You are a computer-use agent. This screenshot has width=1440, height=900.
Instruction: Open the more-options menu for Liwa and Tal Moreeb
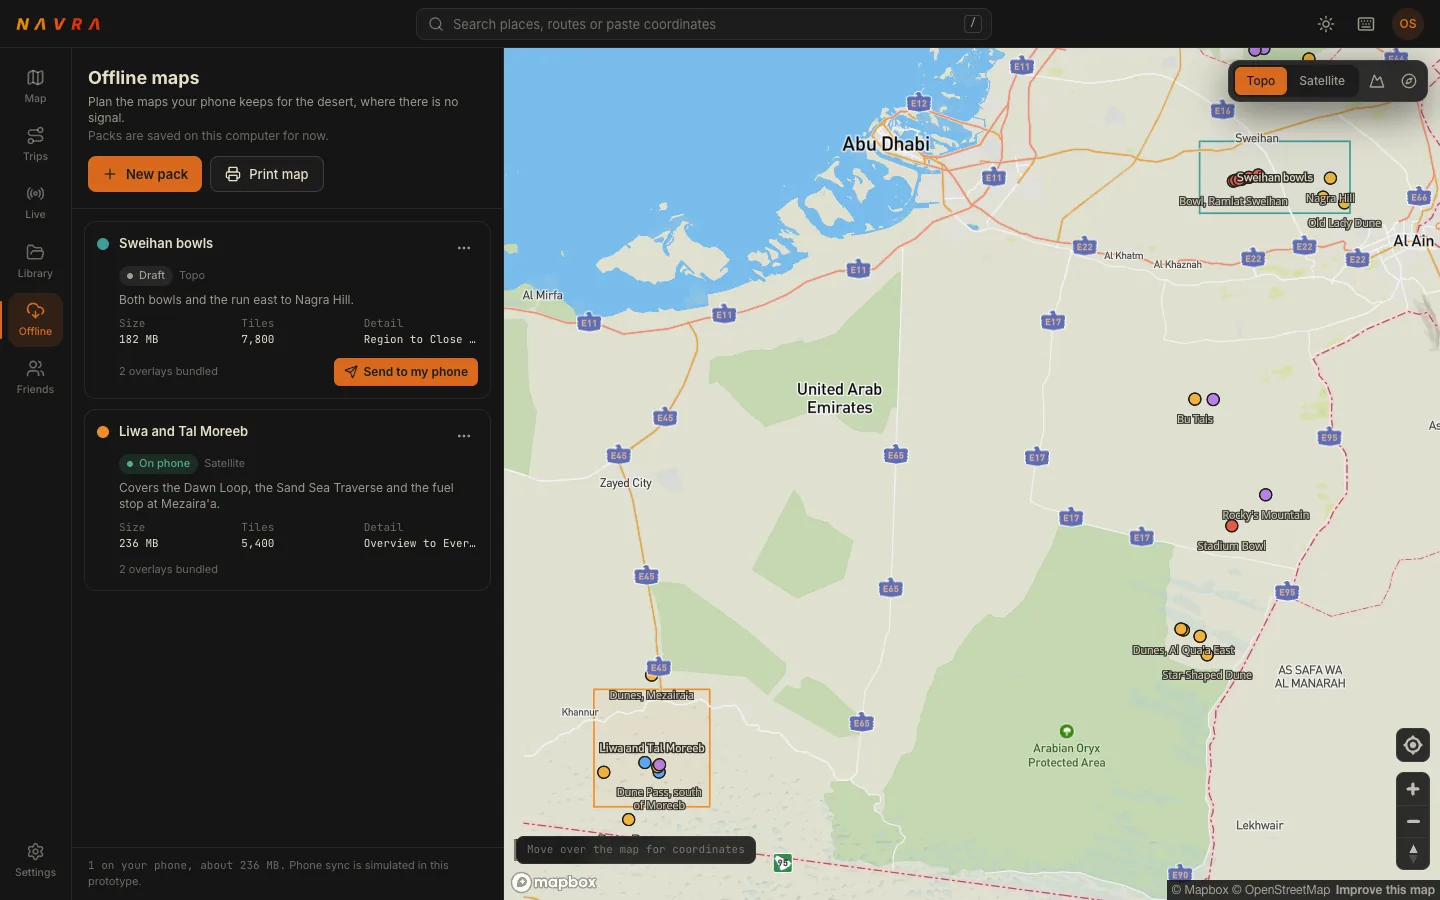tap(464, 436)
